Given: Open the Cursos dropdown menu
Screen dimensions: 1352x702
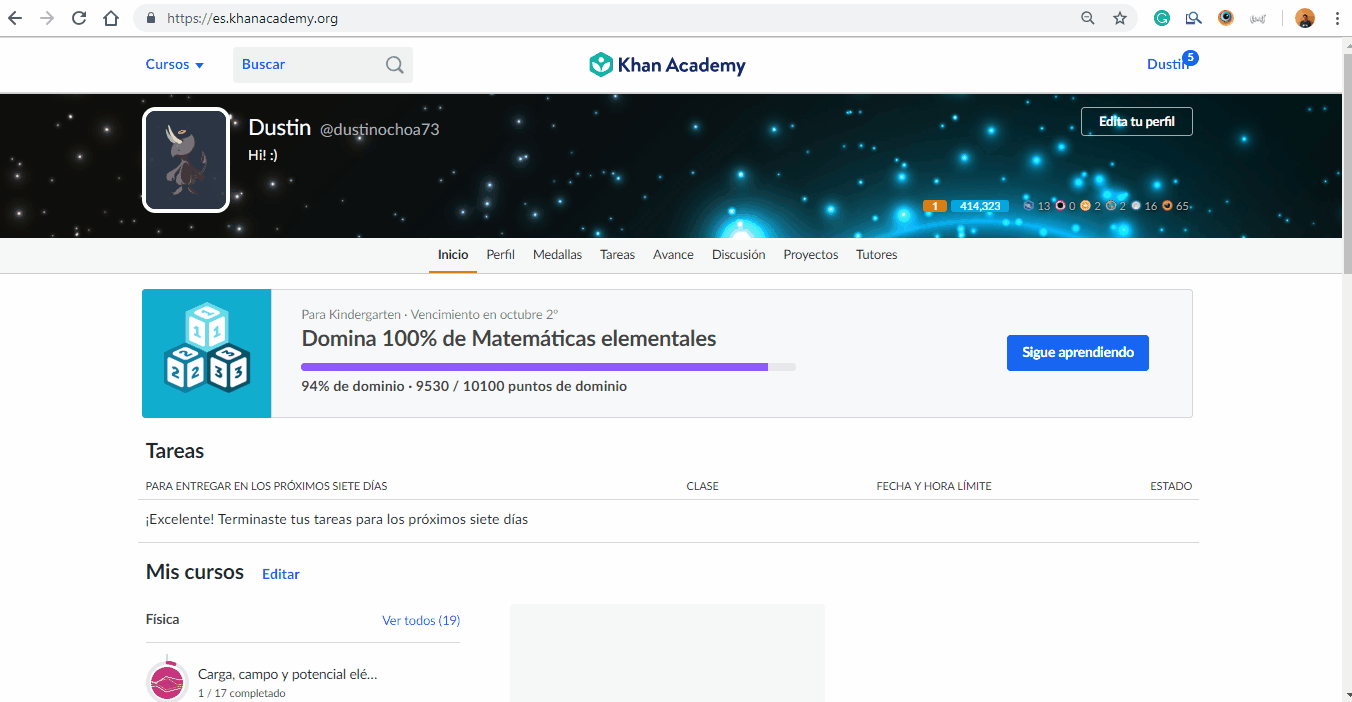Looking at the screenshot, I should click(174, 64).
